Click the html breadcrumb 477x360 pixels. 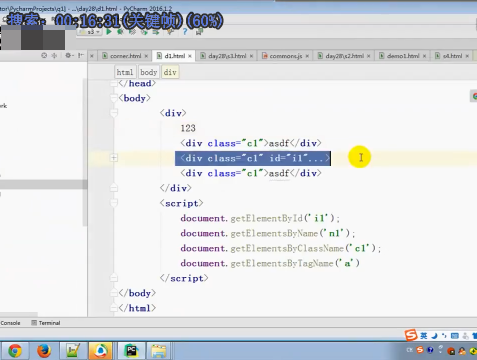[125, 72]
